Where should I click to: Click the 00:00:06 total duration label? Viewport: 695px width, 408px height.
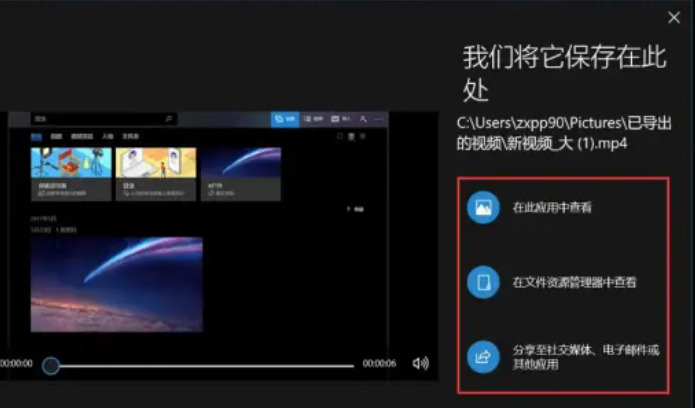click(x=379, y=364)
